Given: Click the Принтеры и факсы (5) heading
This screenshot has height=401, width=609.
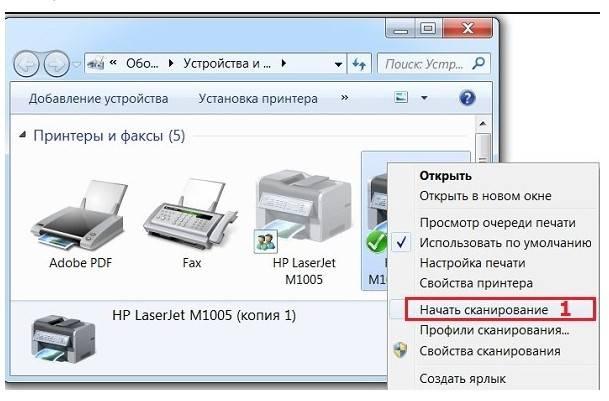Looking at the screenshot, I should point(109,136).
